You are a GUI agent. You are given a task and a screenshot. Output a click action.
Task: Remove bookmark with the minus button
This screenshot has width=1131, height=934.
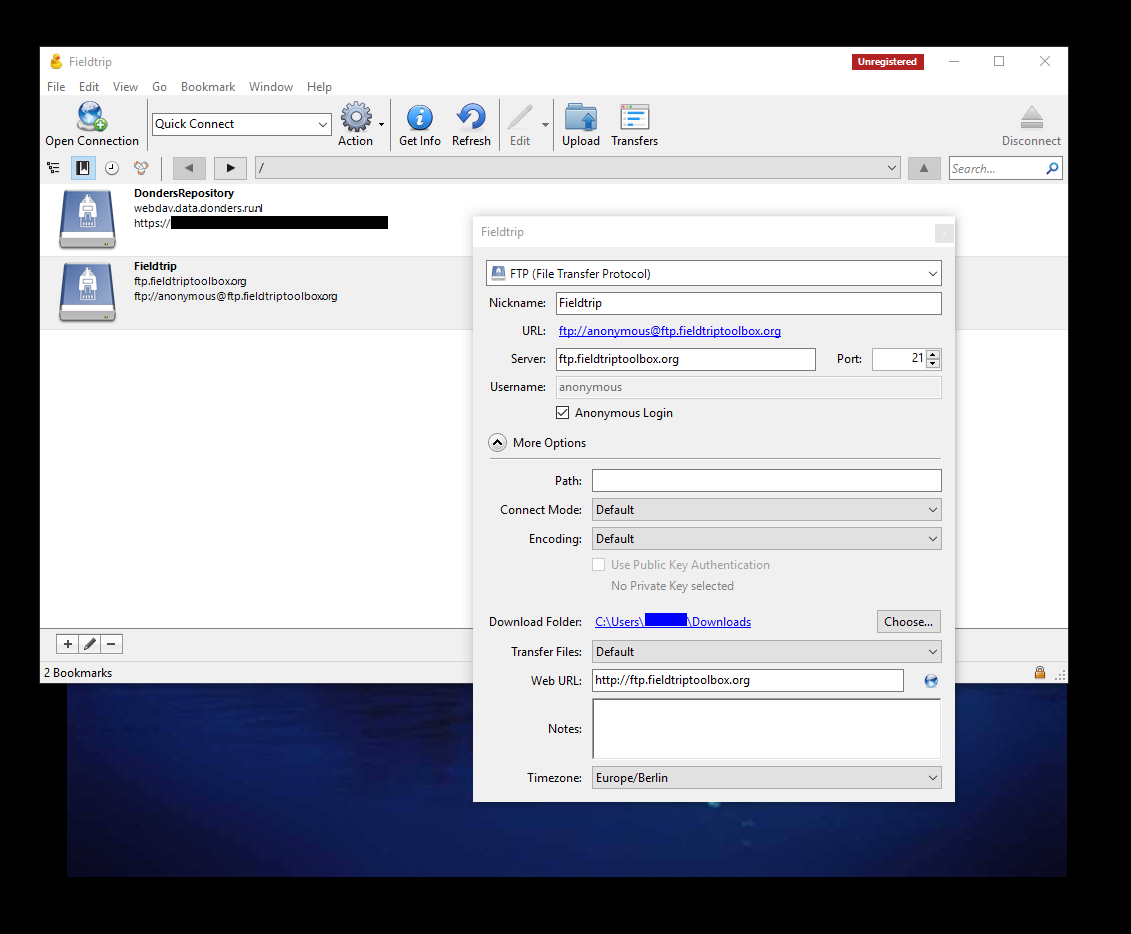point(111,644)
